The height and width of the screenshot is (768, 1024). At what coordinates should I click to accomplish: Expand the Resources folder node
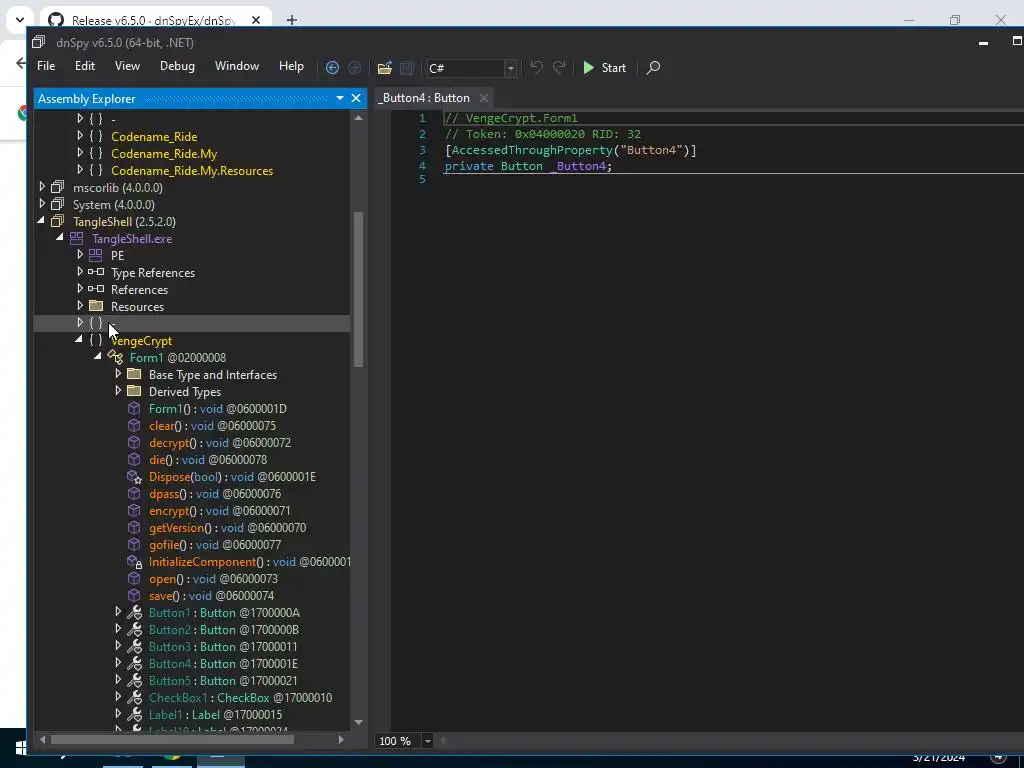coord(80,305)
